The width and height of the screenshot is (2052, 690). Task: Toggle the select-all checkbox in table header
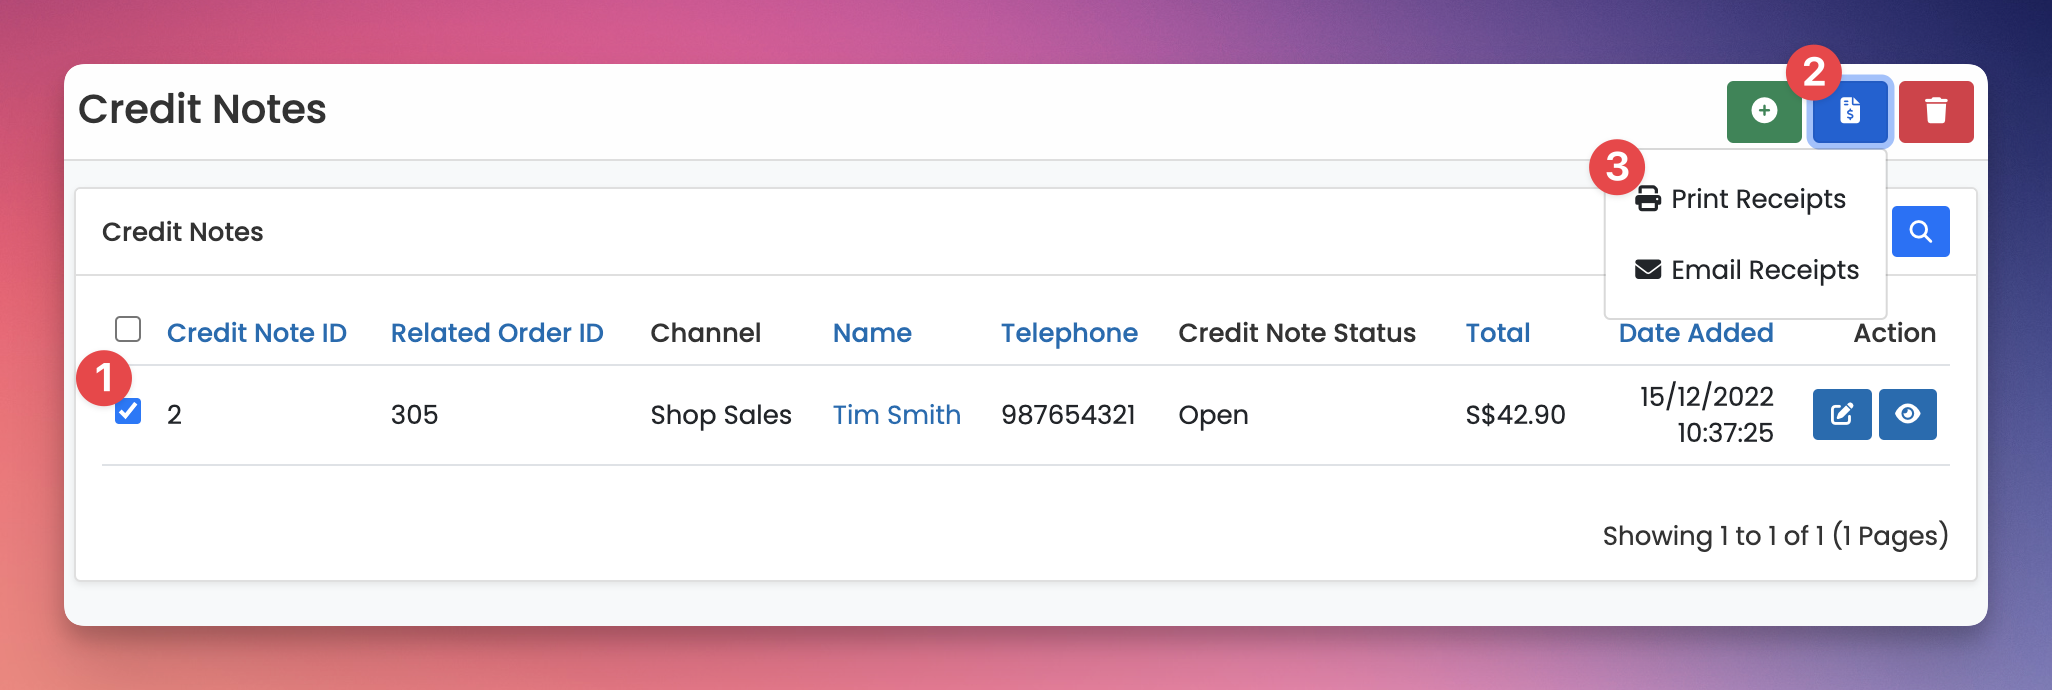point(128,329)
